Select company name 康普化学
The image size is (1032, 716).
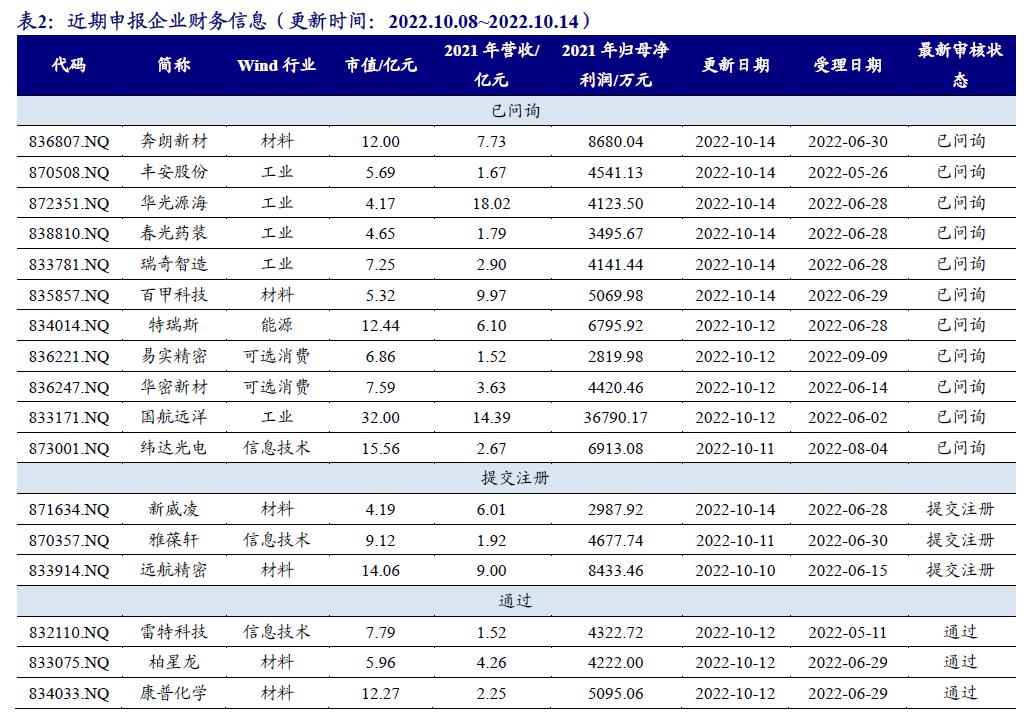tap(174, 694)
